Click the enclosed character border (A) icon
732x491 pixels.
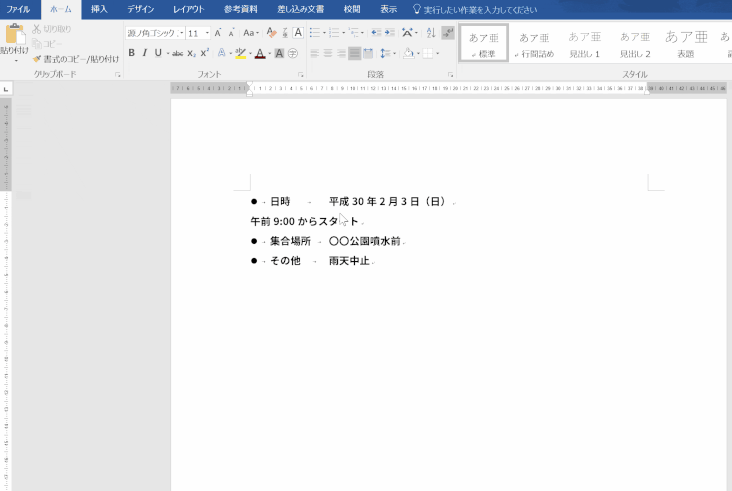coord(298,33)
